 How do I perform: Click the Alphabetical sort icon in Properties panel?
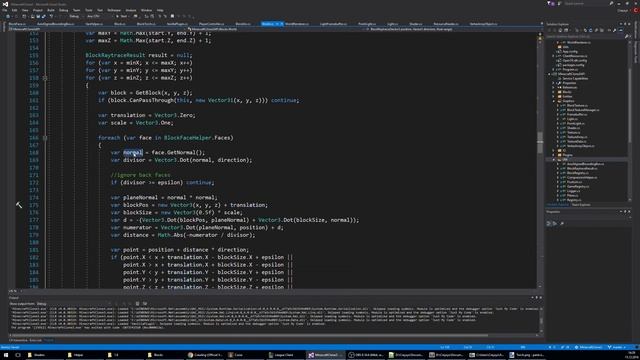555,223
